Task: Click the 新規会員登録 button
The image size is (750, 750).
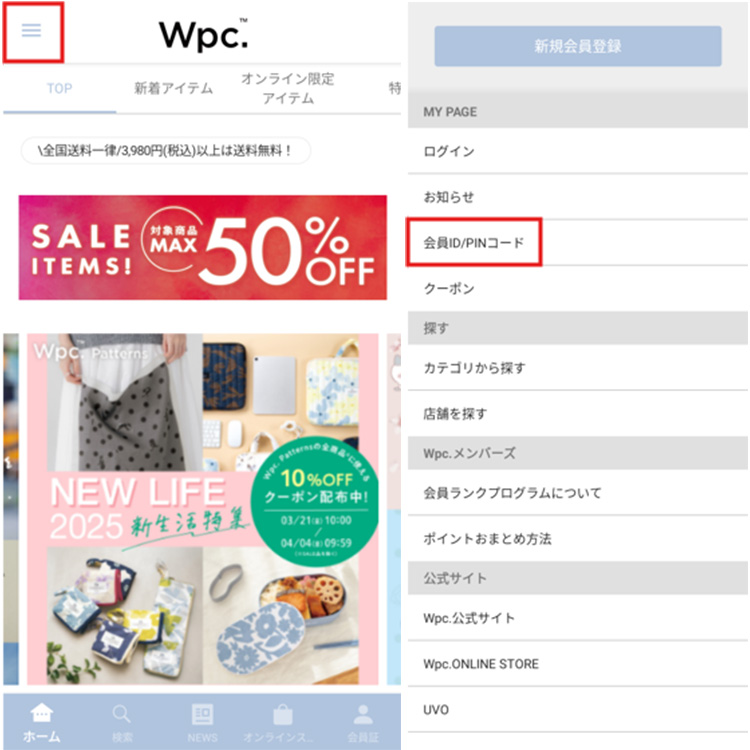Action: tap(578, 46)
